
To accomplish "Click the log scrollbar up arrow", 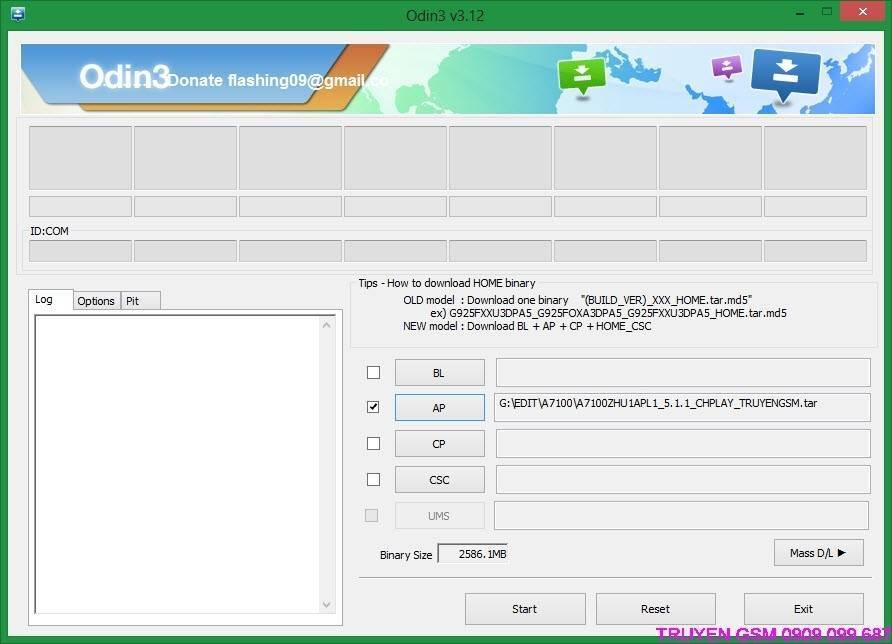I will (327, 325).
